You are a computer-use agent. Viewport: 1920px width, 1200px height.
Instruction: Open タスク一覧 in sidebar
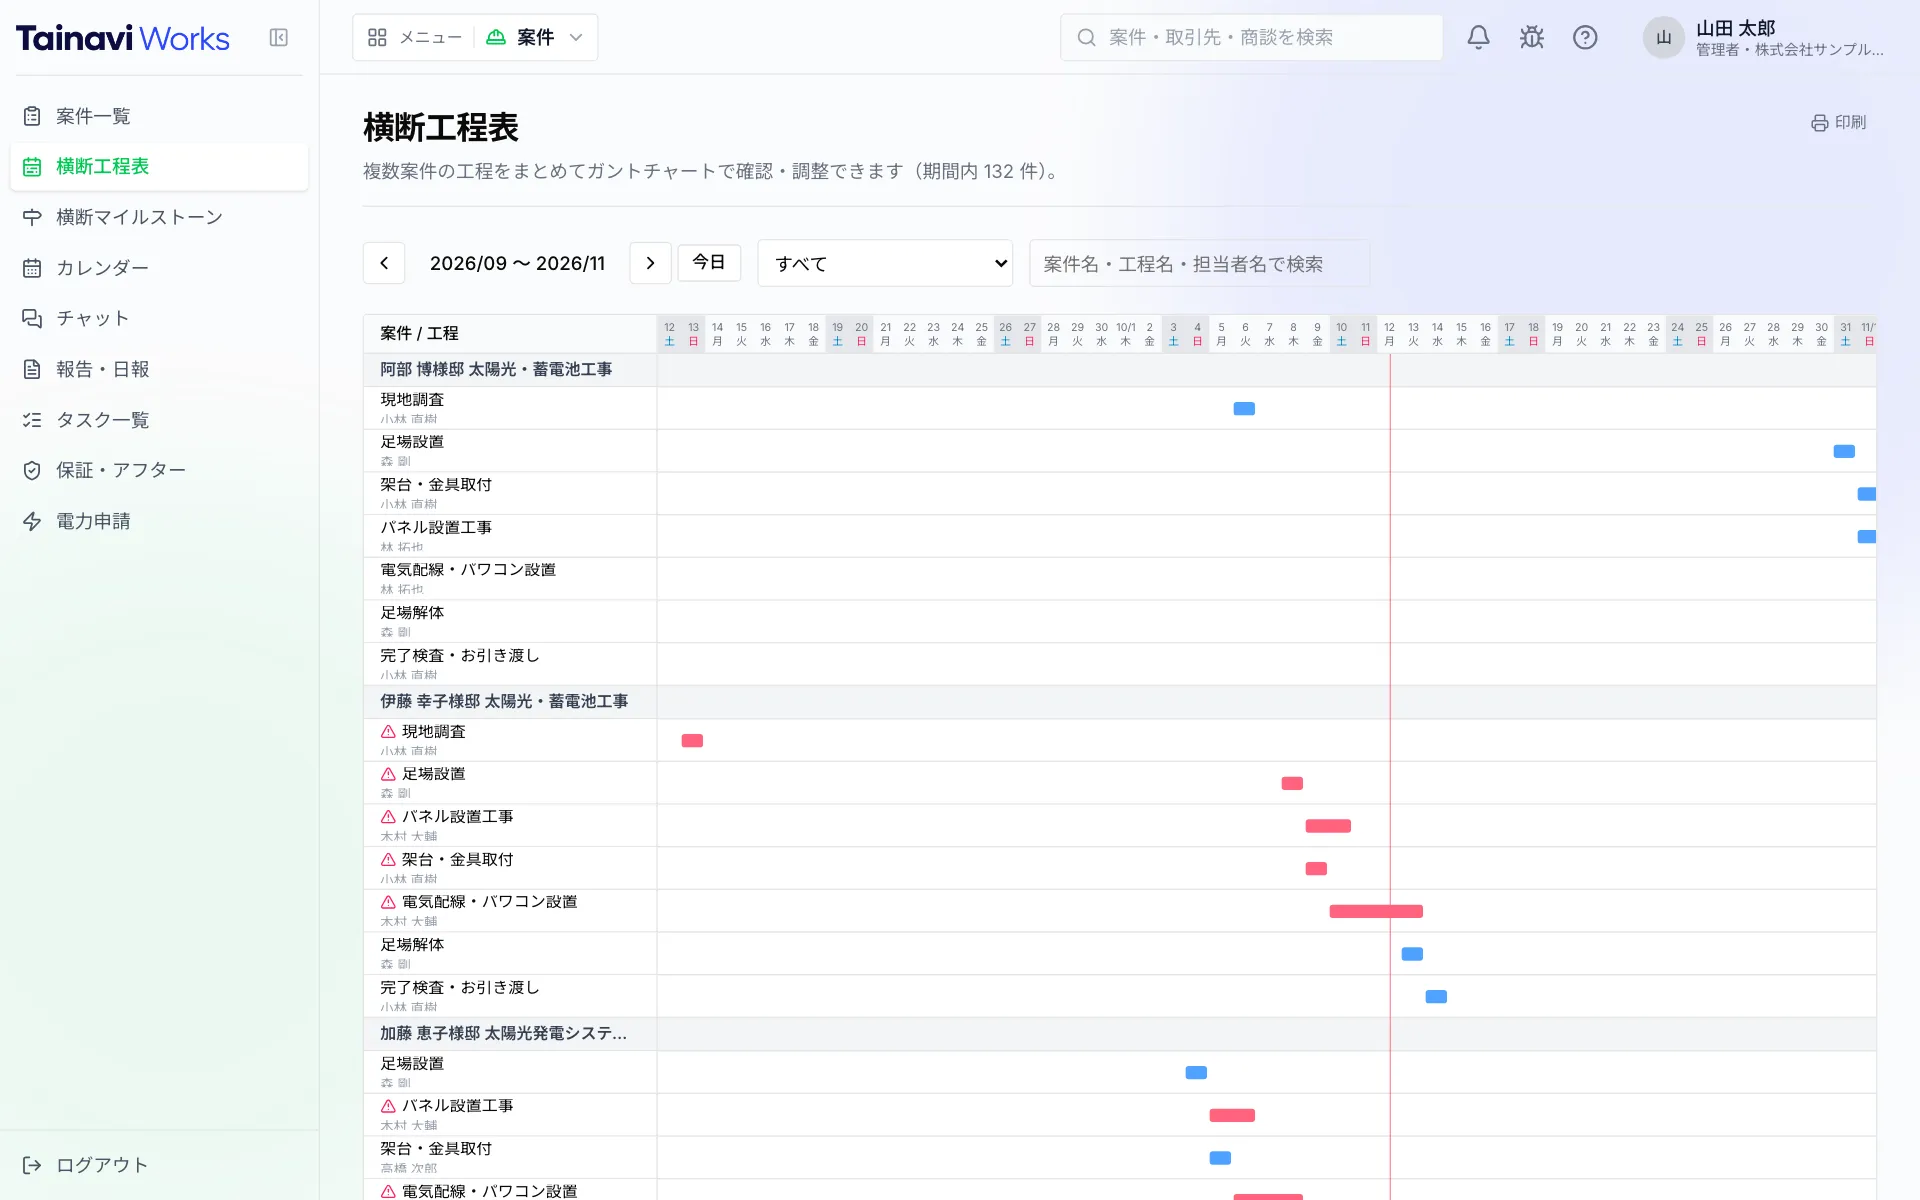(x=159, y=420)
